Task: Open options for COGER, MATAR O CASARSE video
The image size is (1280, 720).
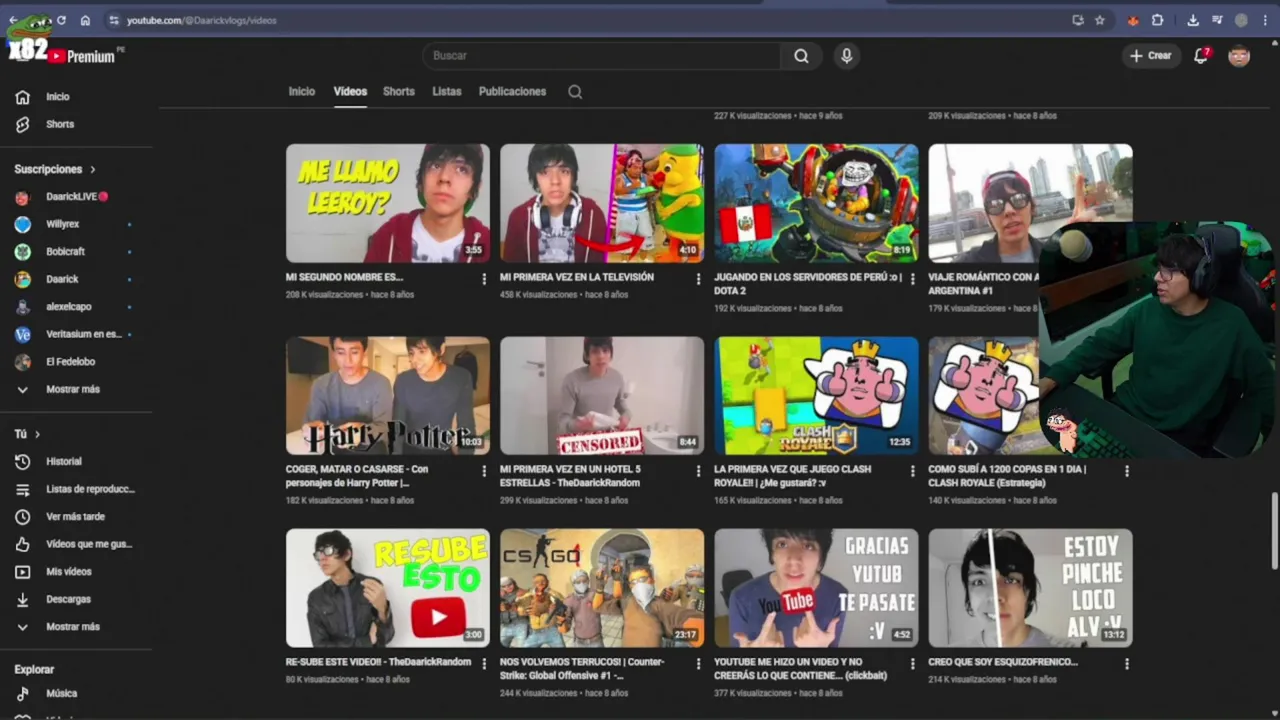Action: coord(484,471)
